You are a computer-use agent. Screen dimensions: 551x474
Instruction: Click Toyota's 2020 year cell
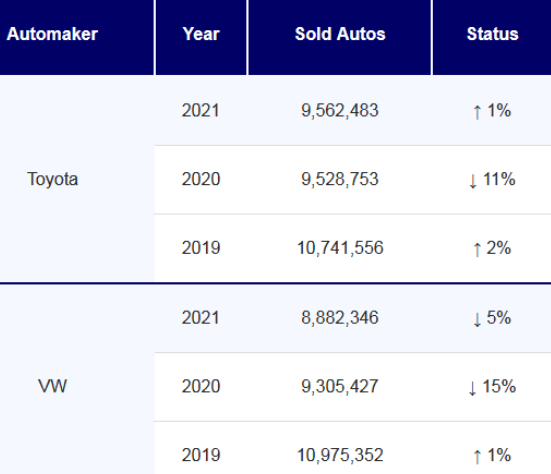coord(201,179)
